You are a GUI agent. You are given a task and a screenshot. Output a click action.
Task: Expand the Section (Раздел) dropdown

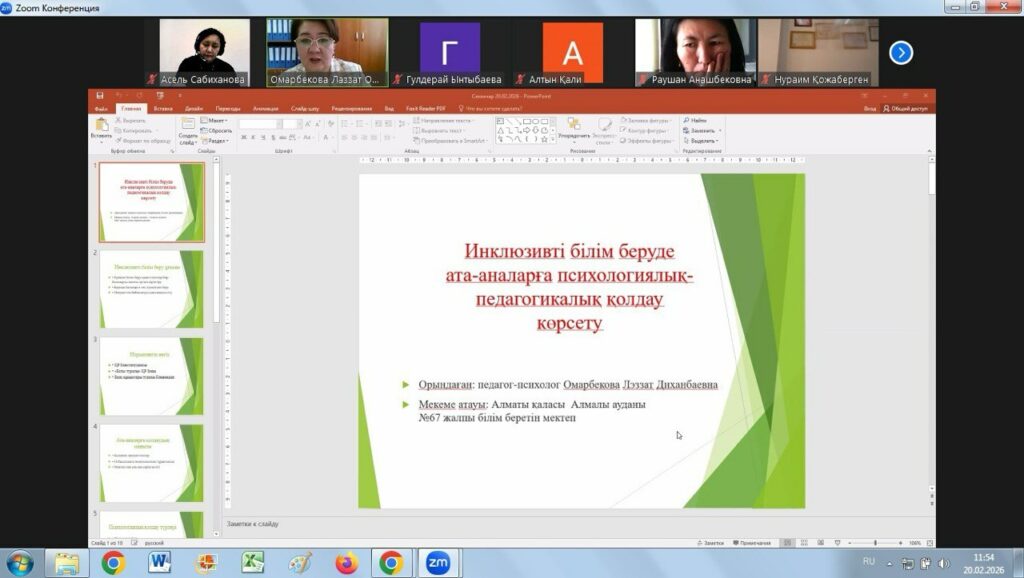click(216, 141)
